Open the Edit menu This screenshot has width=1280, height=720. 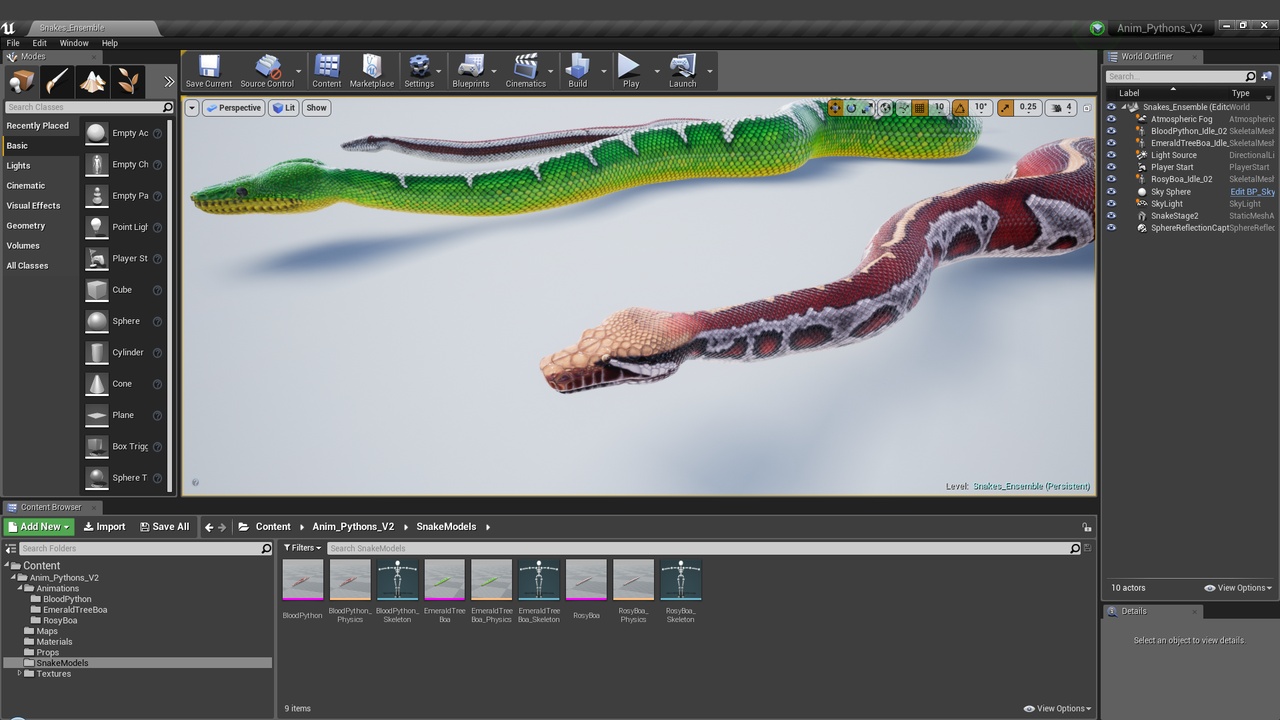[40, 43]
